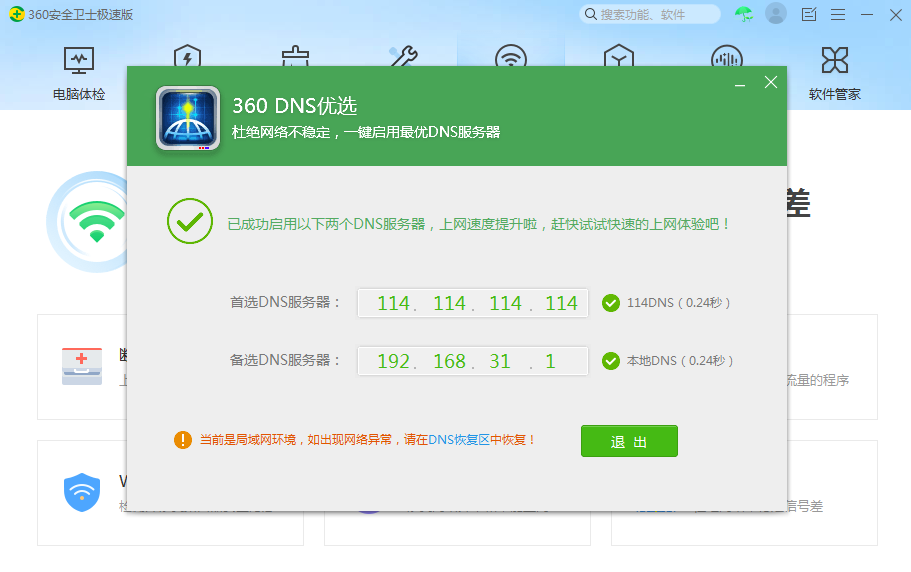911x572 pixels.
Task: Click the sound wave circle toolbar icon
Action: [727, 56]
